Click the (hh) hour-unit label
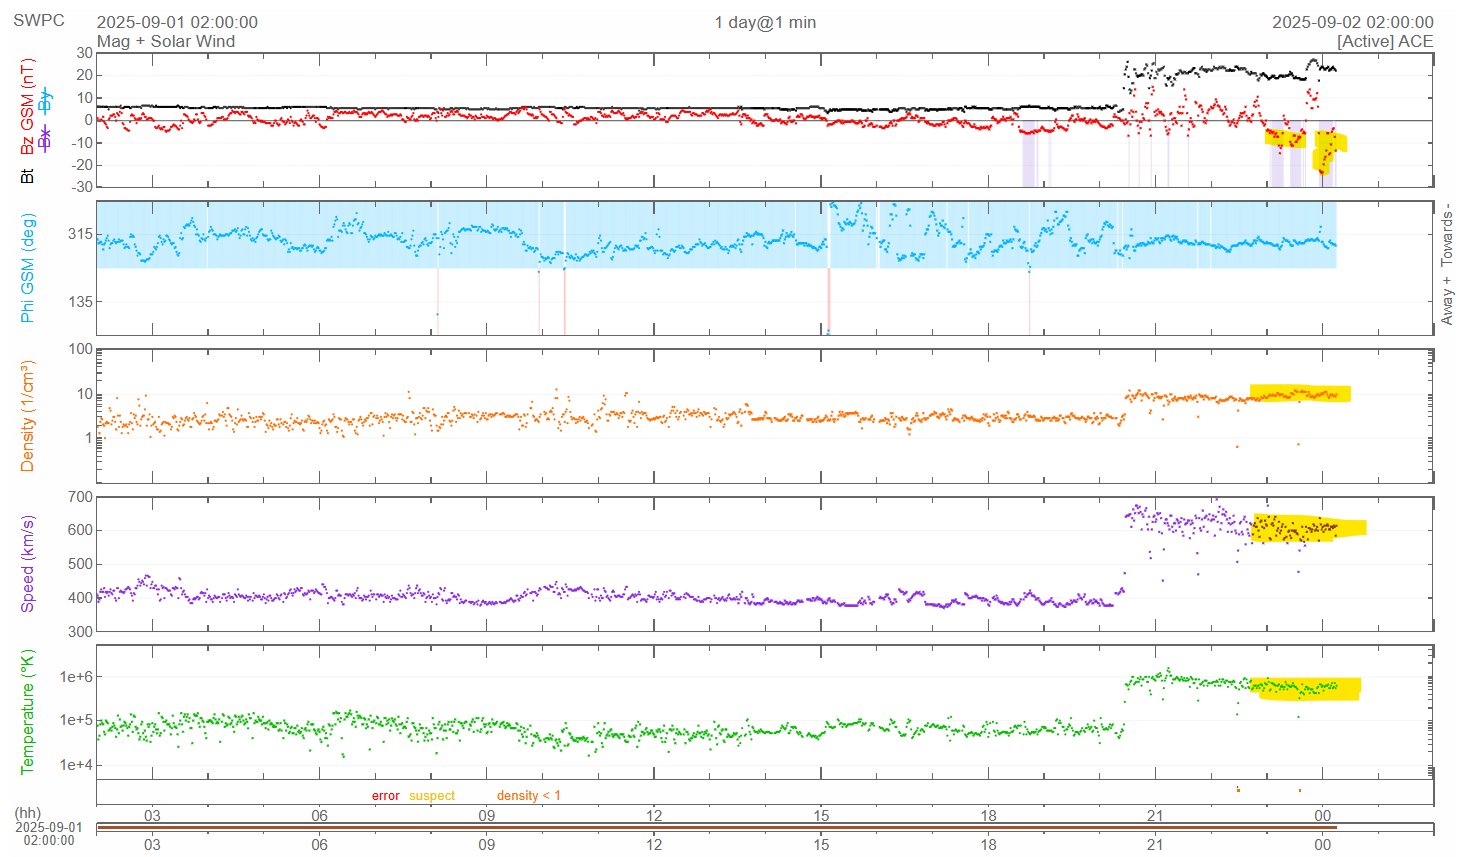This screenshot has width=1461, height=857. tap(28, 815)
